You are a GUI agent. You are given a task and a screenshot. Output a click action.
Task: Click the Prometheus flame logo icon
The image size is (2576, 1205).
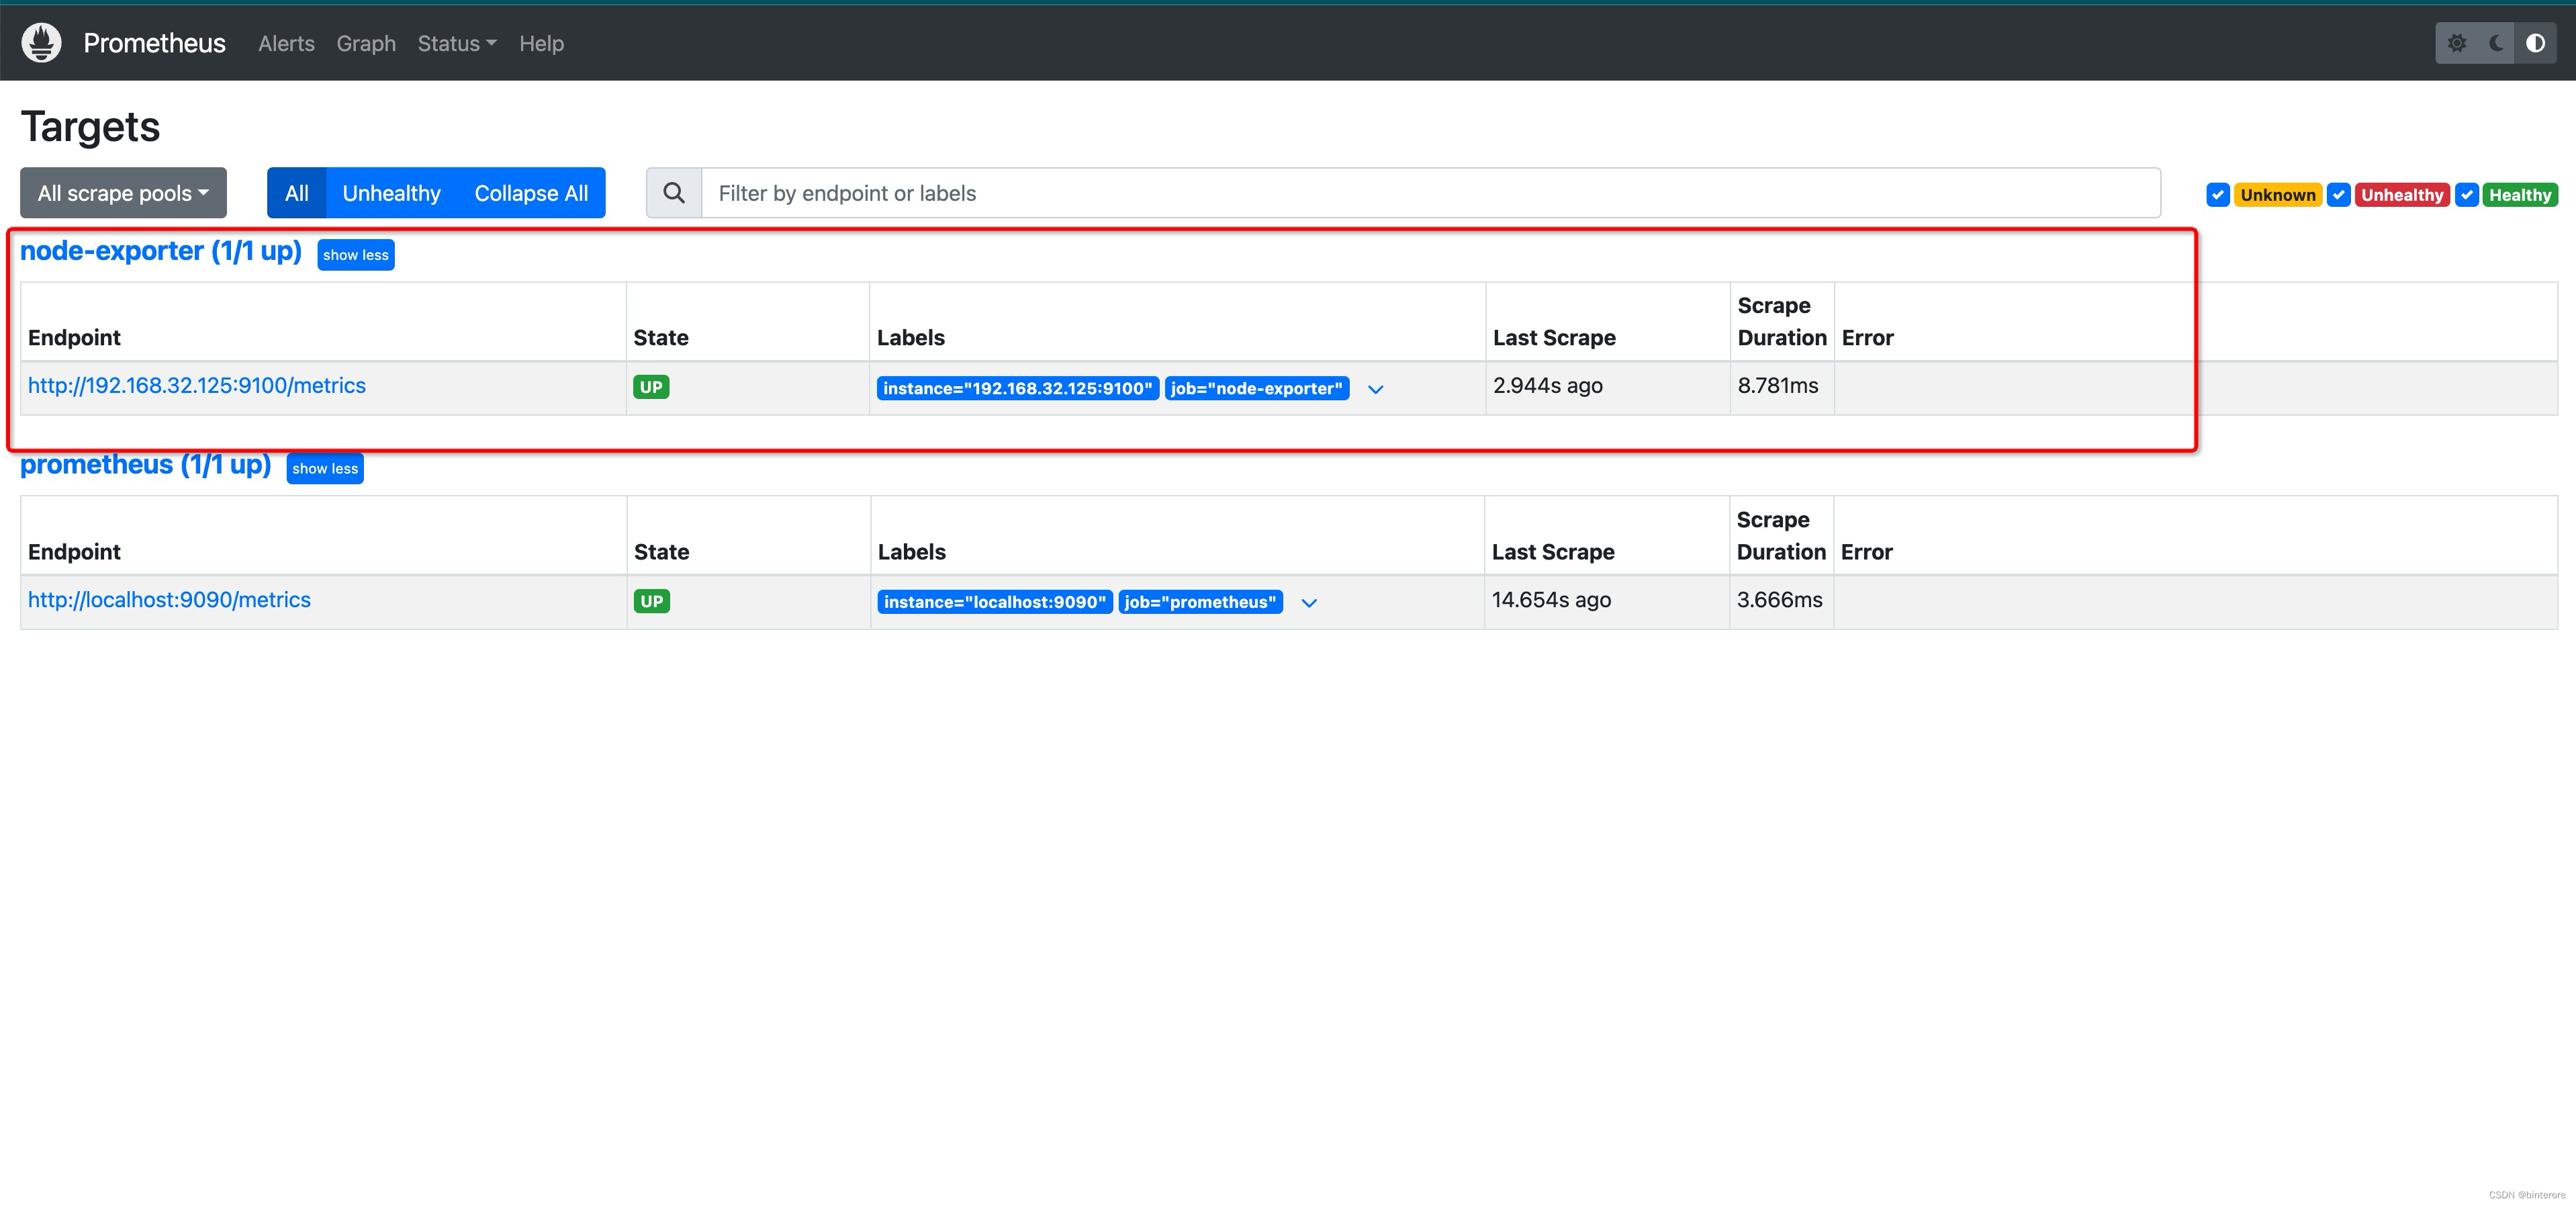(x=41, y=43)
